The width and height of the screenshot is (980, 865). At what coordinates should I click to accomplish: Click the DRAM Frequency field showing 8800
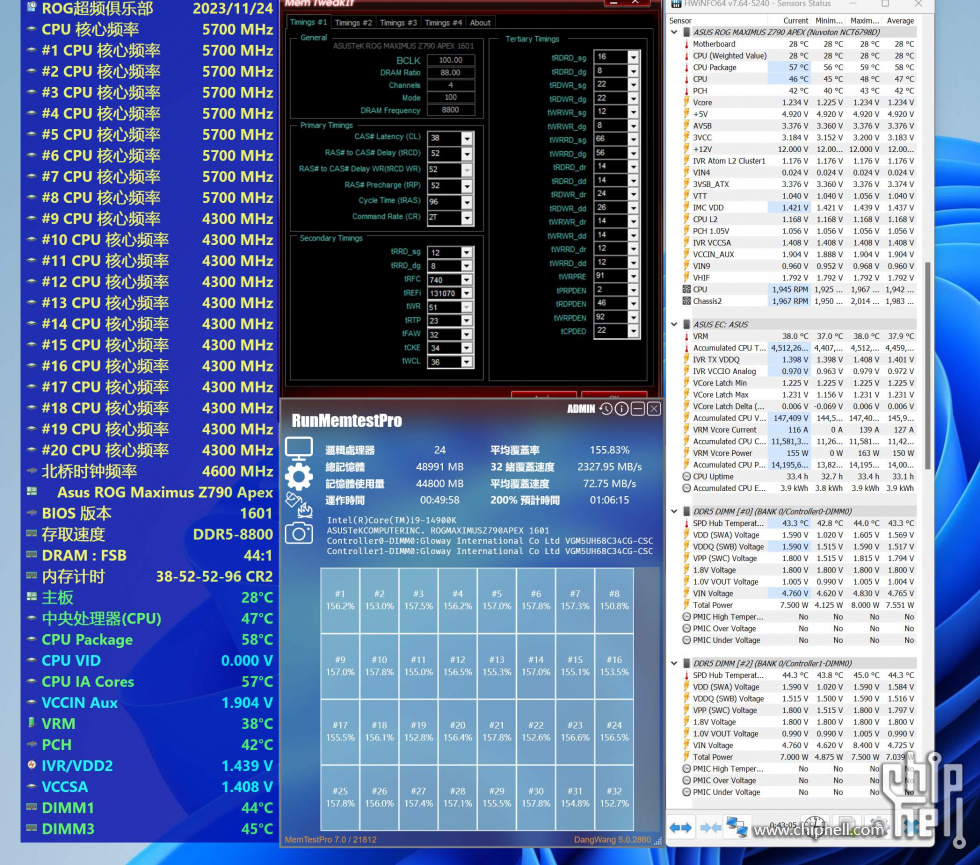(451, 110)
